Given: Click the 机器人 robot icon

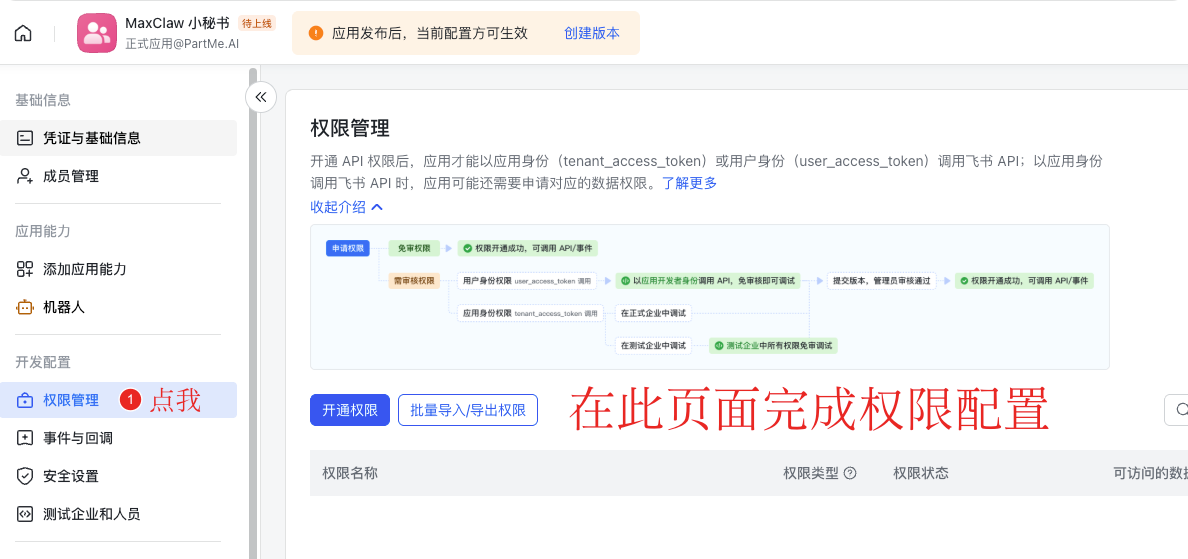Looking at the screenshot, I should tap(25, 307).
